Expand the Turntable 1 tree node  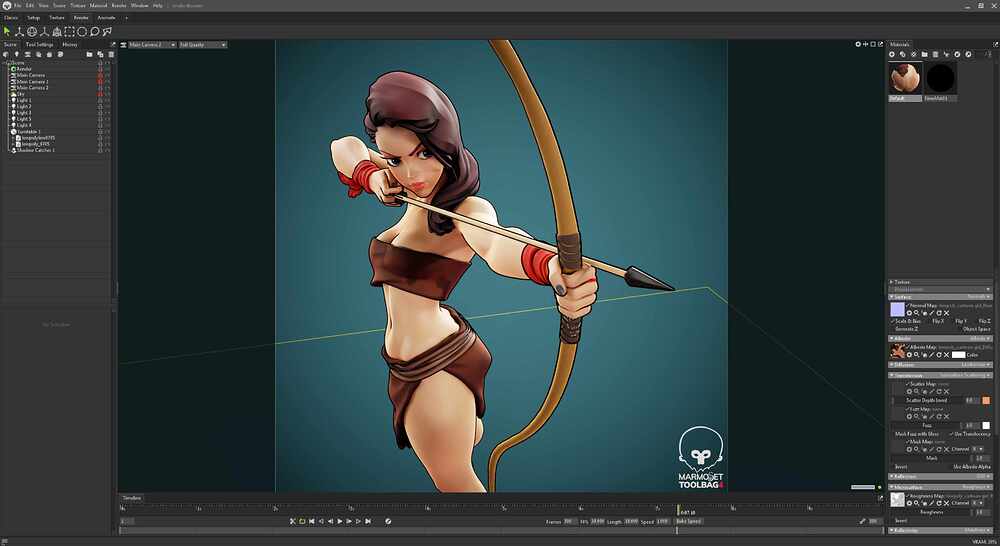point(9,131)
